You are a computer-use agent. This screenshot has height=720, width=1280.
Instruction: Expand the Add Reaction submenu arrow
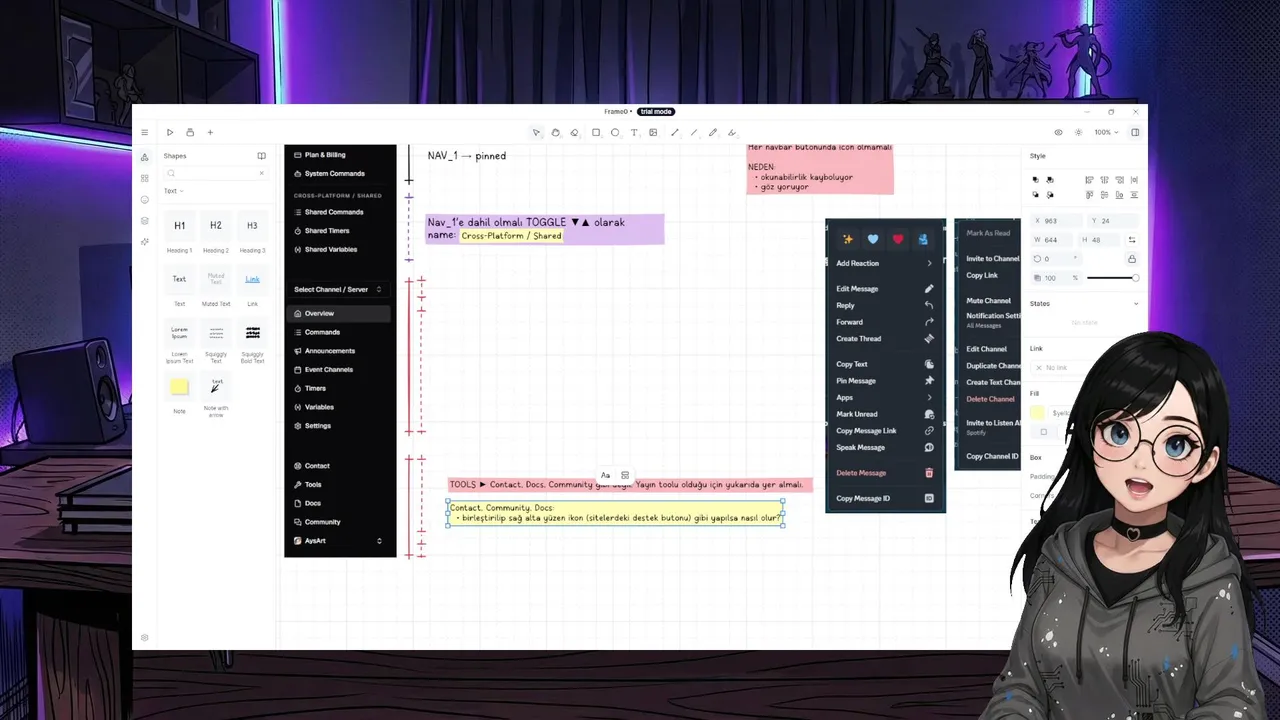coord(929,263)
